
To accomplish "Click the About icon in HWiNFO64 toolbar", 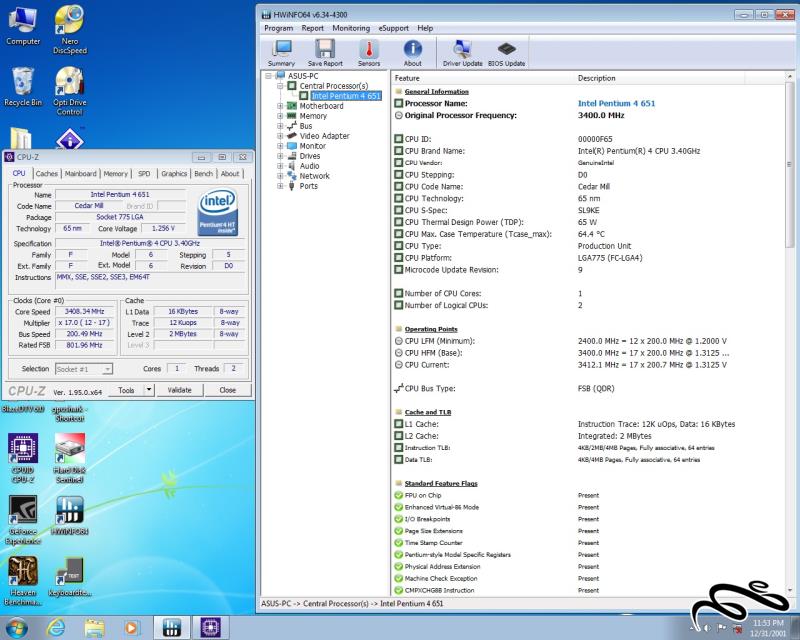I will (412, 53).
